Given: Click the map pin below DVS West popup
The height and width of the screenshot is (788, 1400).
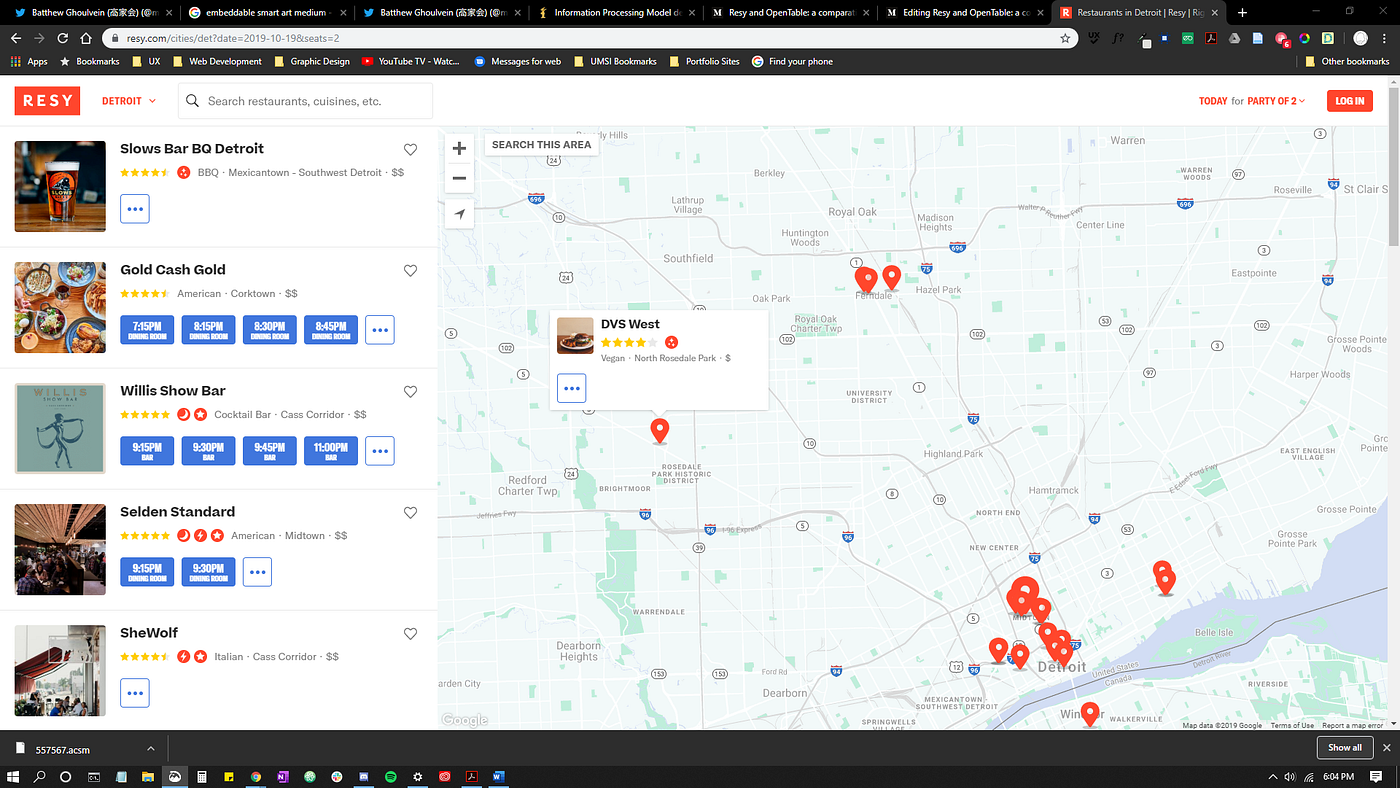Looking at the screenshot, I should click(659, 431).
